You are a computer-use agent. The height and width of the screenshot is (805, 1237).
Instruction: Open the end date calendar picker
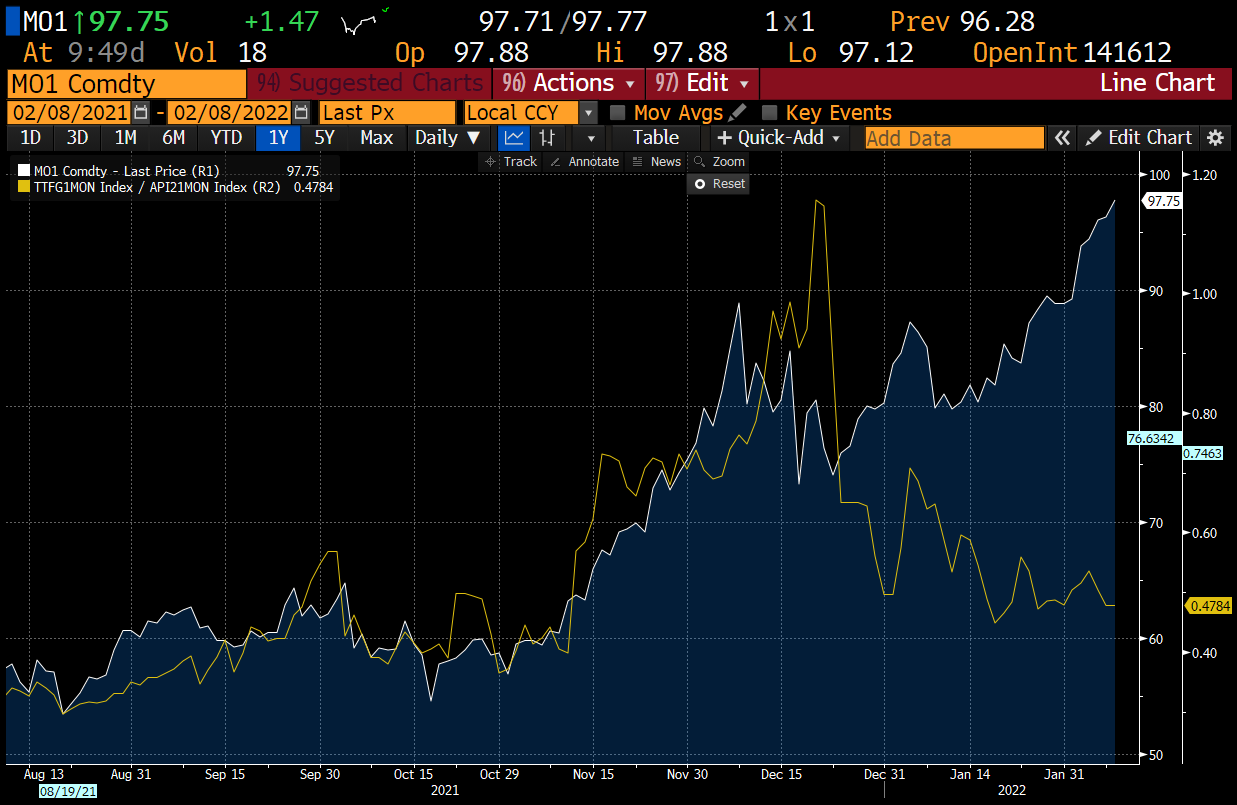click(x=302, y=113)
